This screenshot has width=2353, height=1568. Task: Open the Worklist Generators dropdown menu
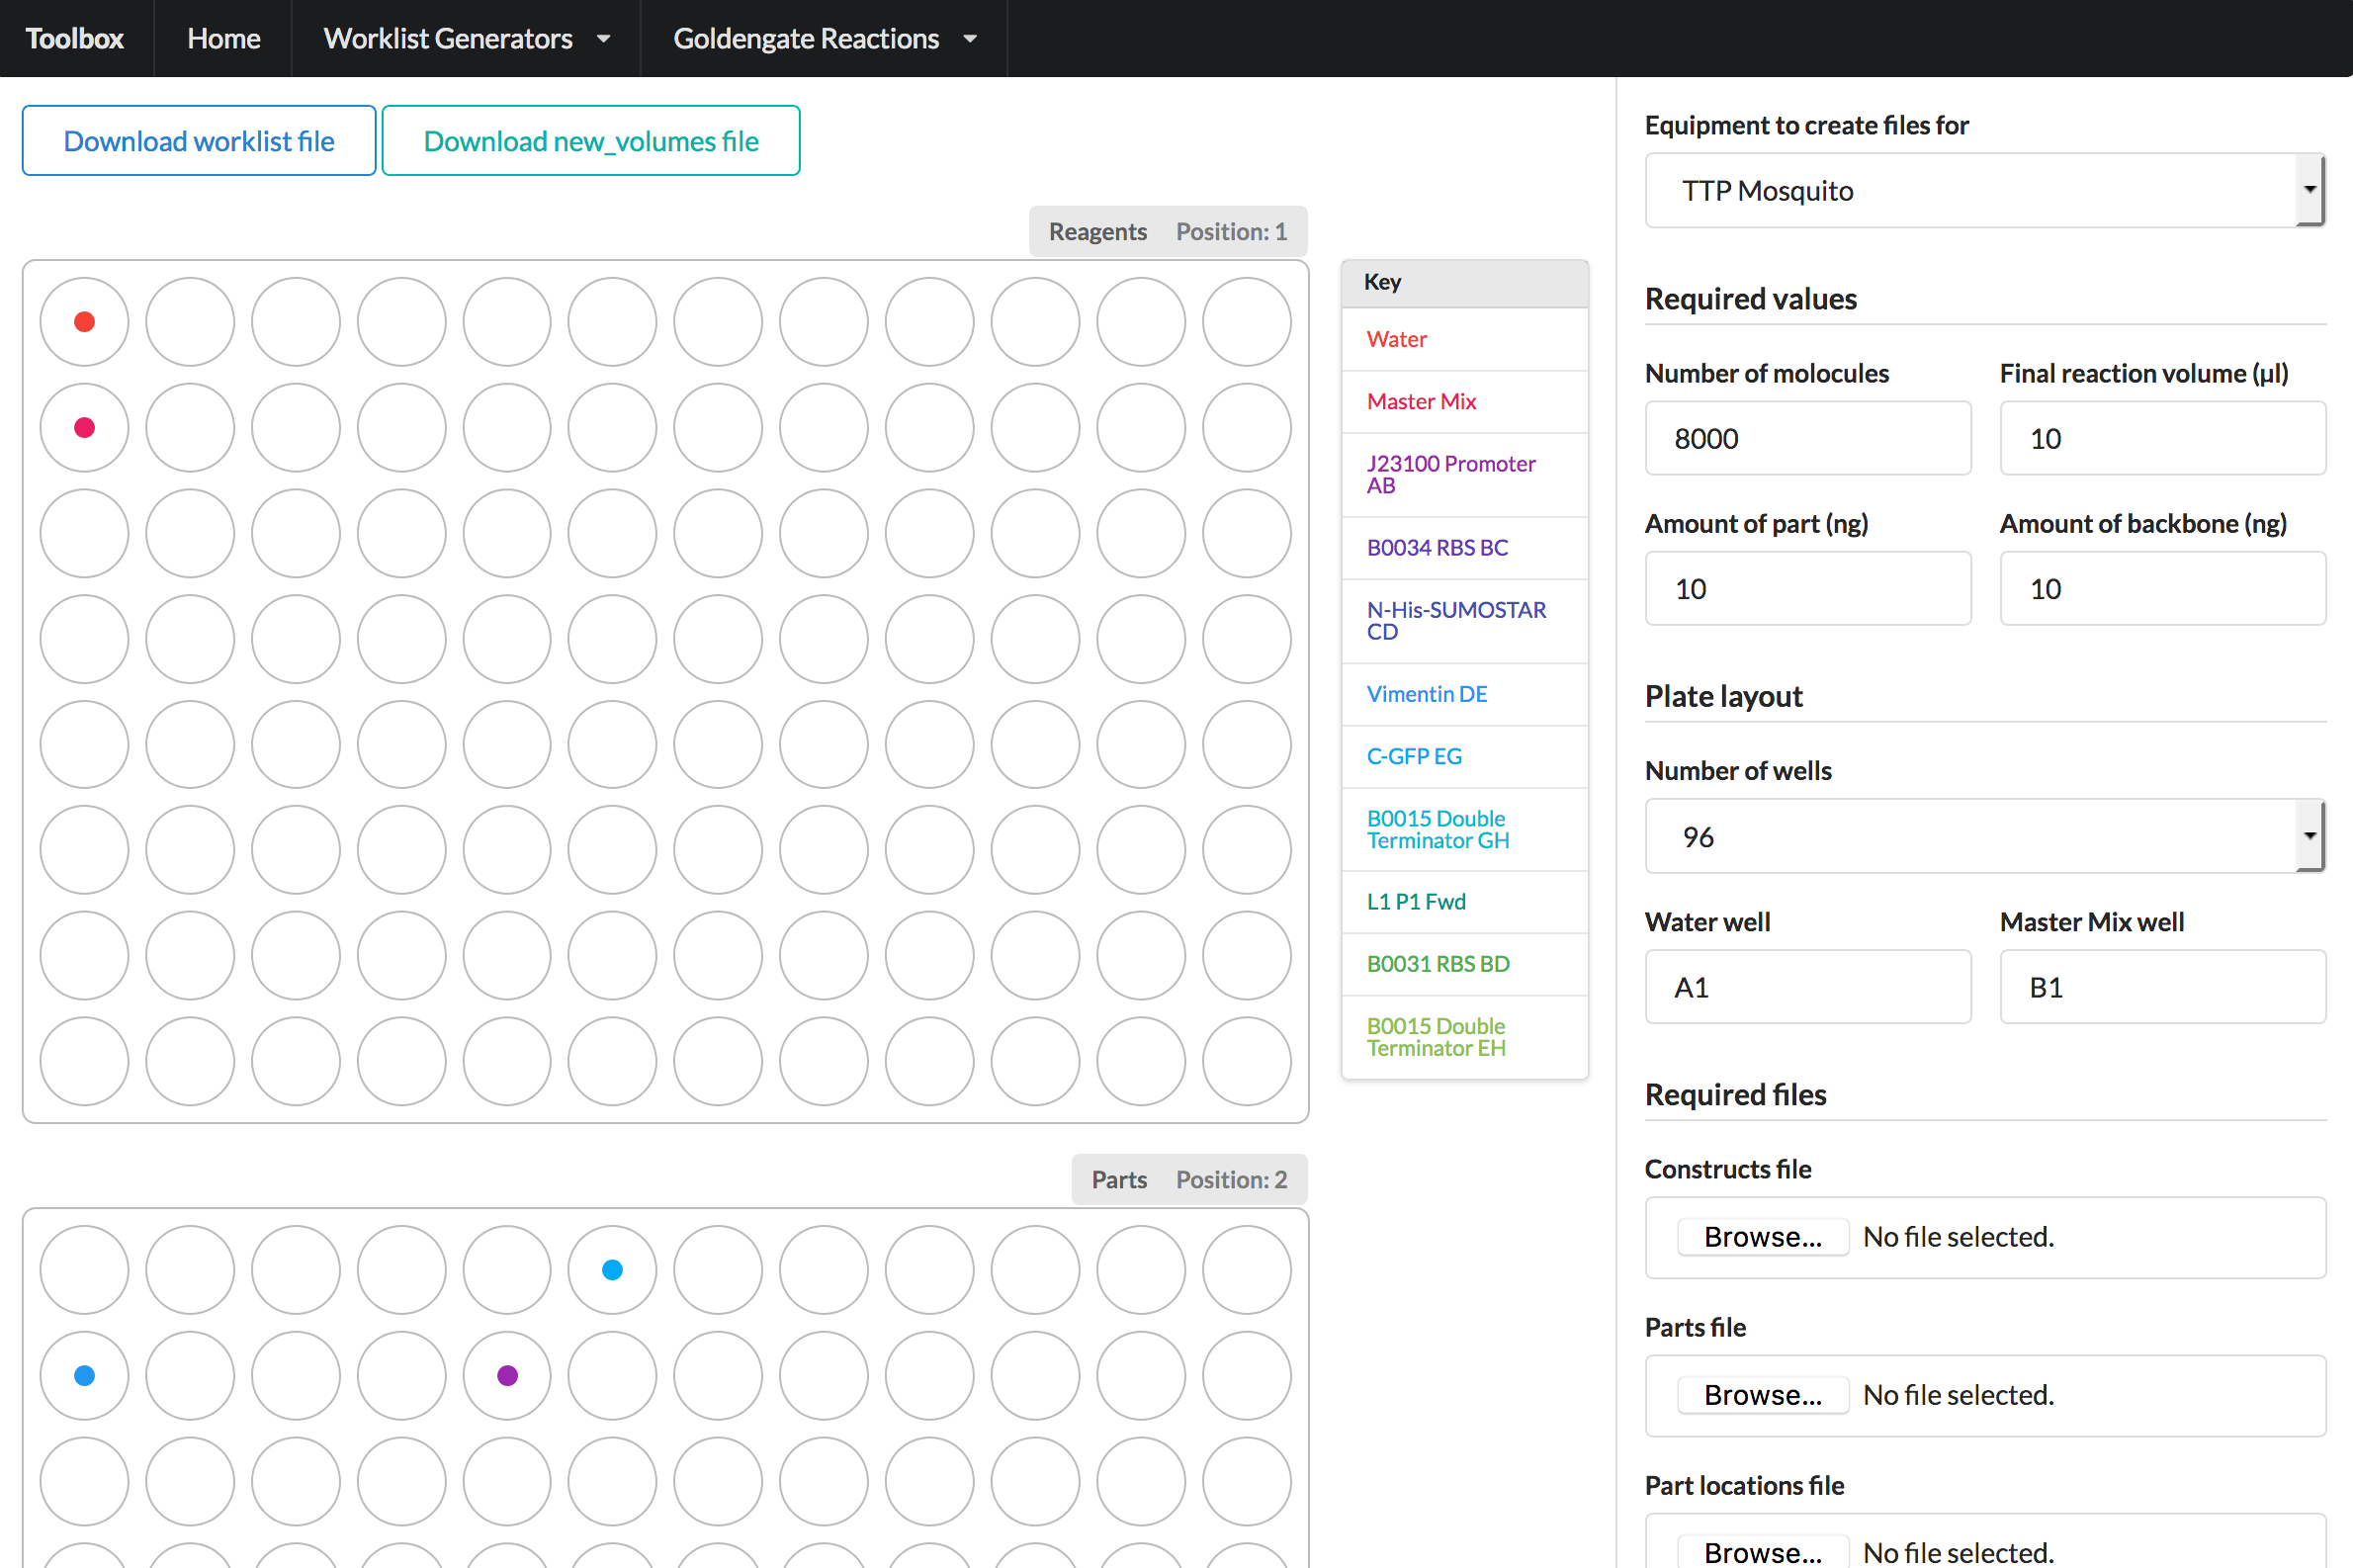click(466, 39)
